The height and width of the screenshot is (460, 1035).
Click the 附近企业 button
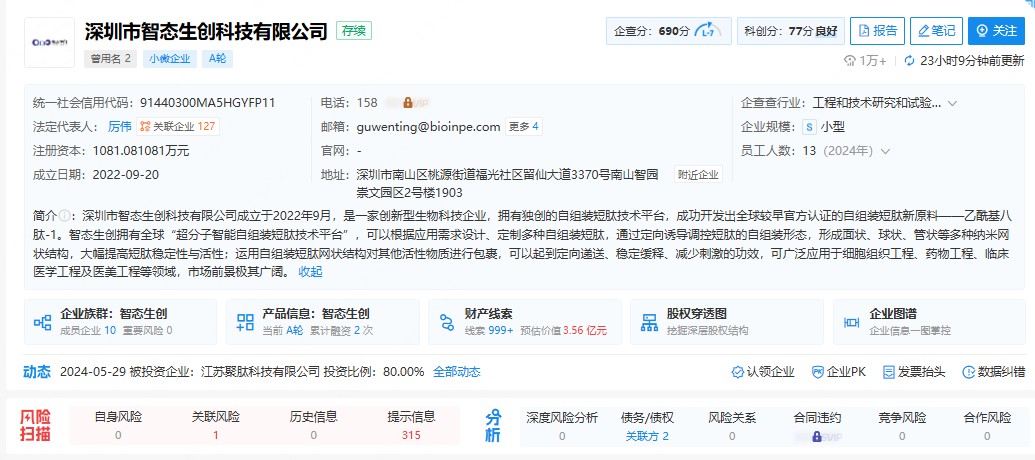point(698,175)
